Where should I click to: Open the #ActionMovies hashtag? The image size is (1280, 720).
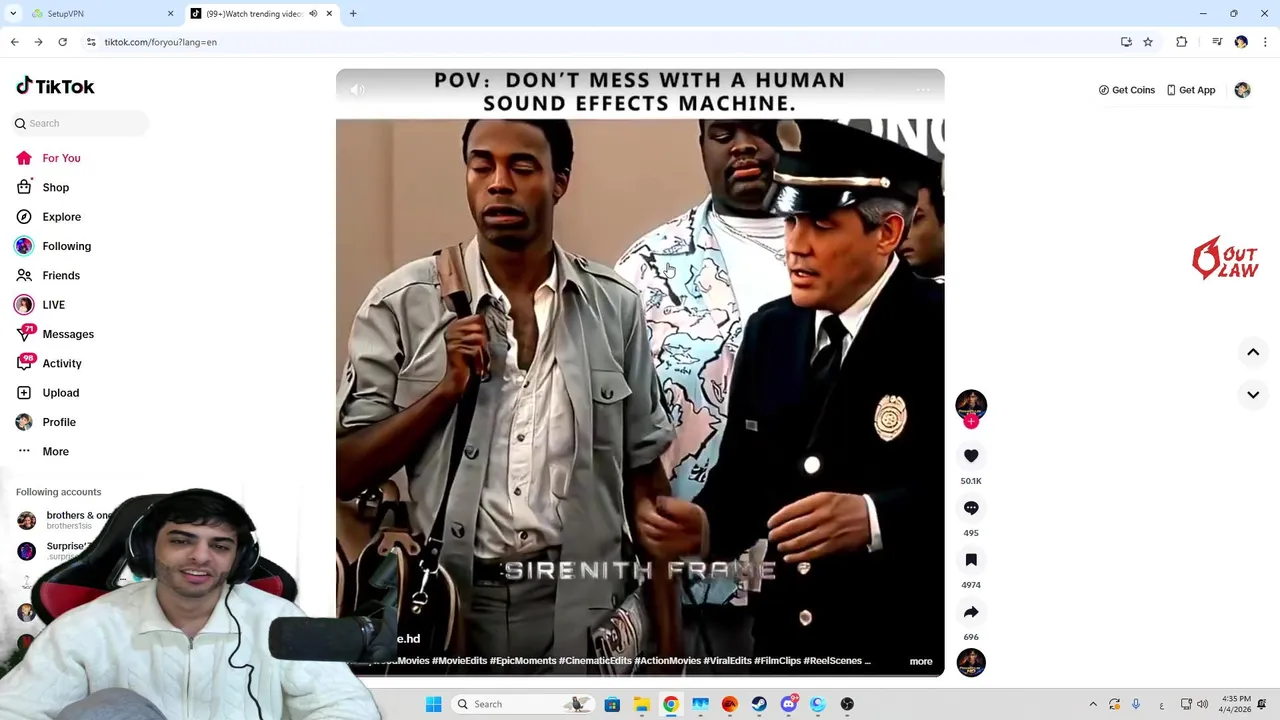click(667, 661)
